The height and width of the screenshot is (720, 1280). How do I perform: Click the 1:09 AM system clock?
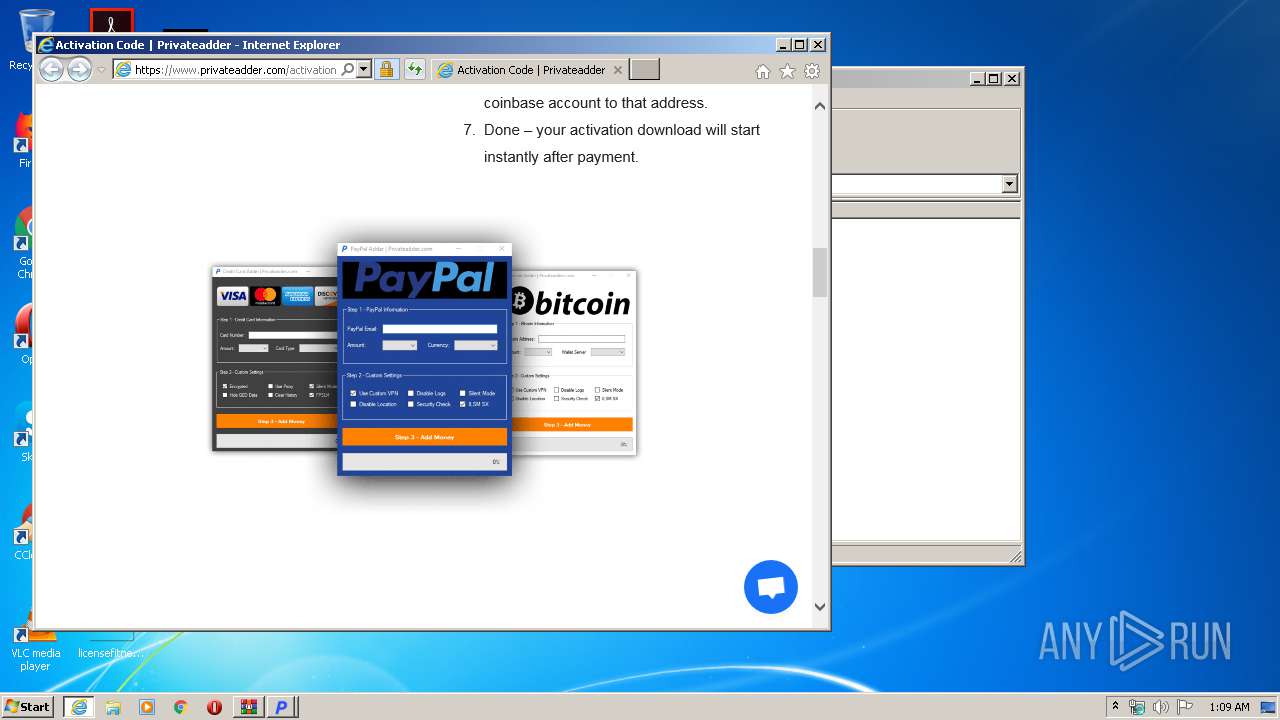point(1229,707)
